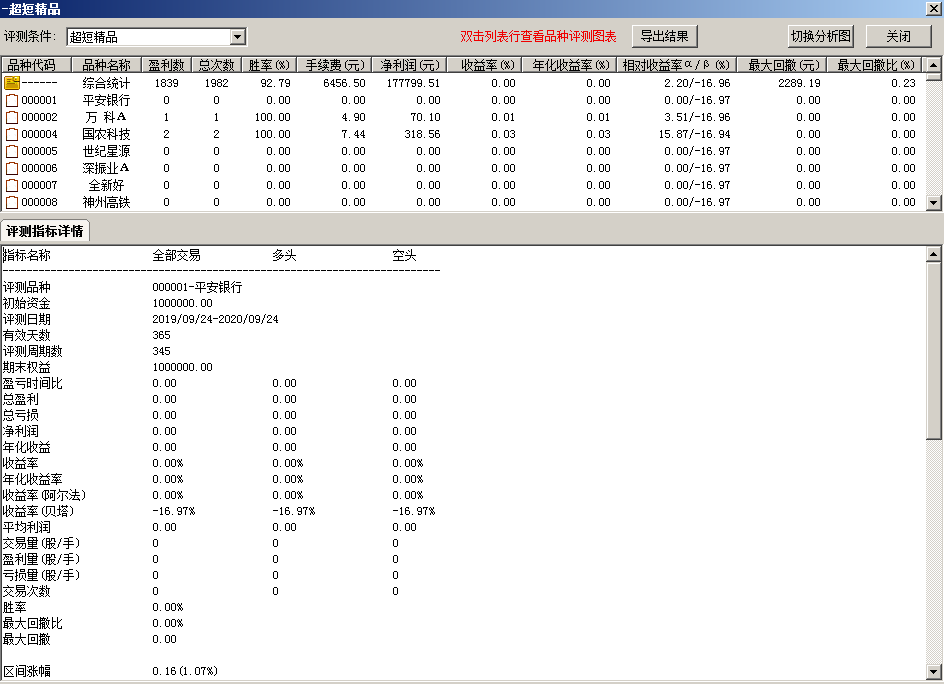The image size is (944, 684).
Task: Click the page icon next to 000001 平安银行
Action: 14,100
